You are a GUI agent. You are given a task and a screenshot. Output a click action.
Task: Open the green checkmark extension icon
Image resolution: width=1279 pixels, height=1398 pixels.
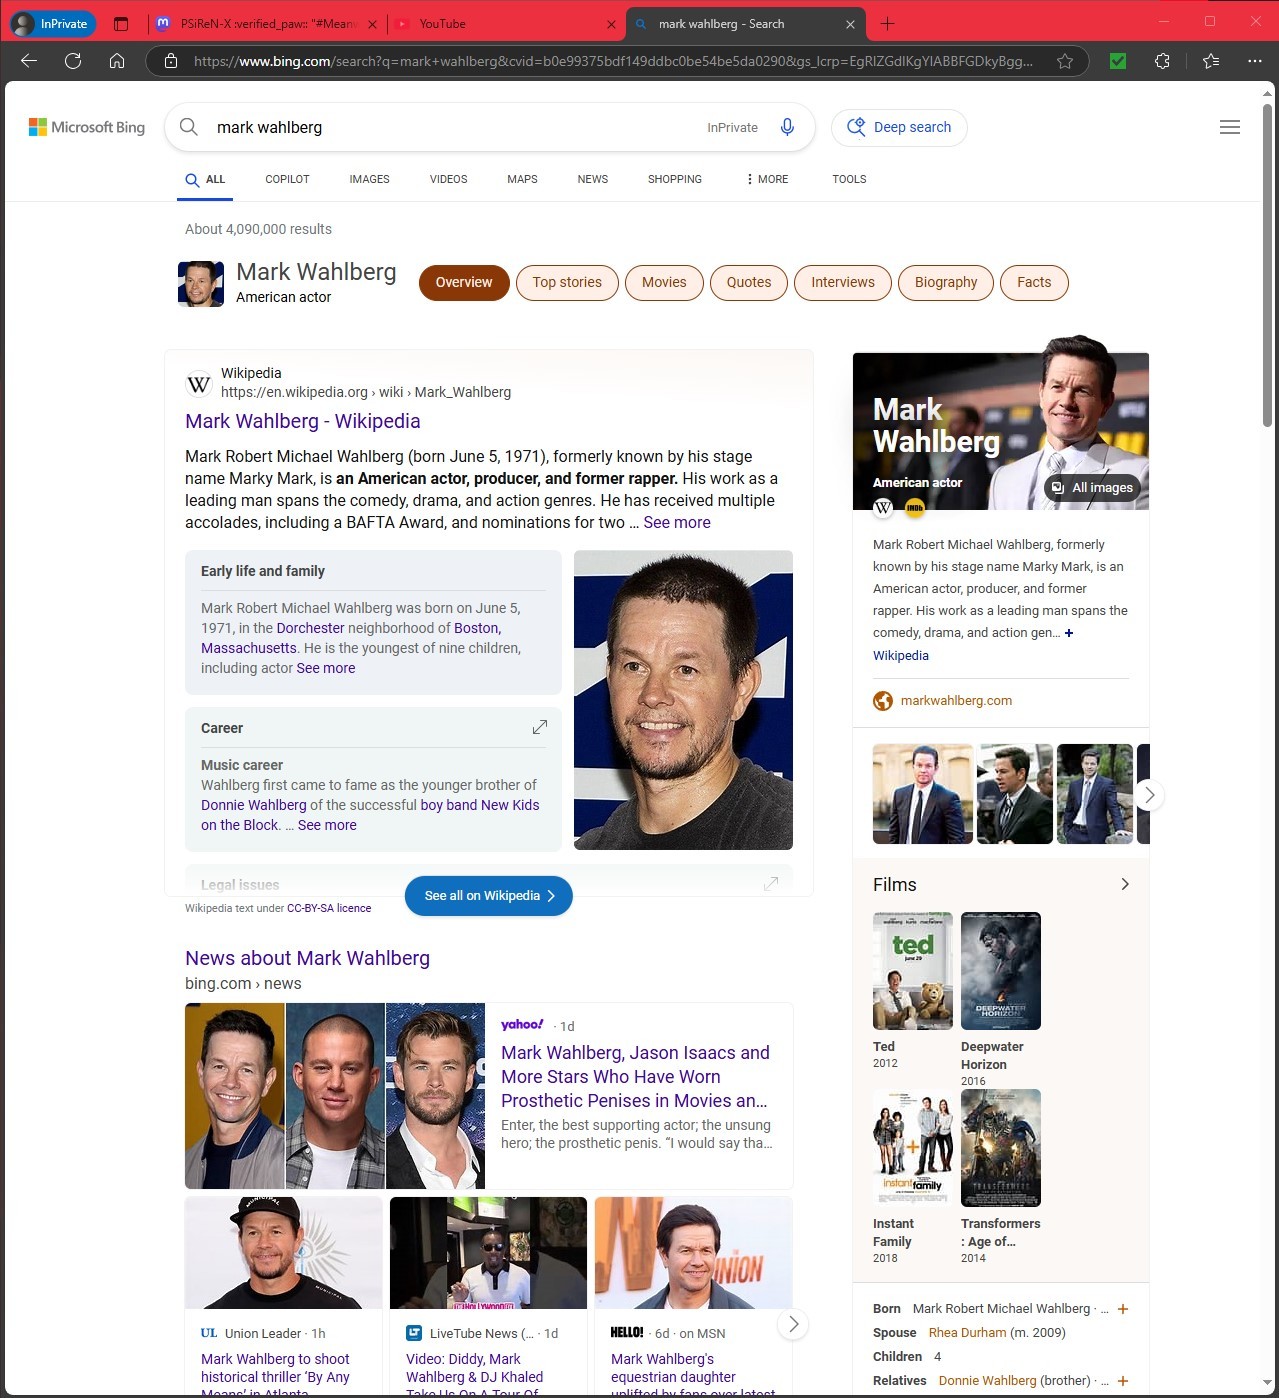pos(1118,61)
